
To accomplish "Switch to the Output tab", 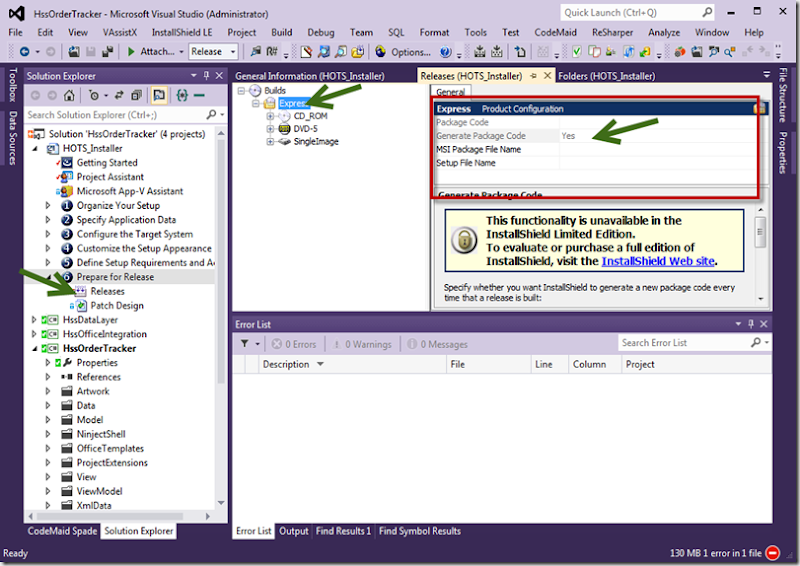I will coord(294,531).
